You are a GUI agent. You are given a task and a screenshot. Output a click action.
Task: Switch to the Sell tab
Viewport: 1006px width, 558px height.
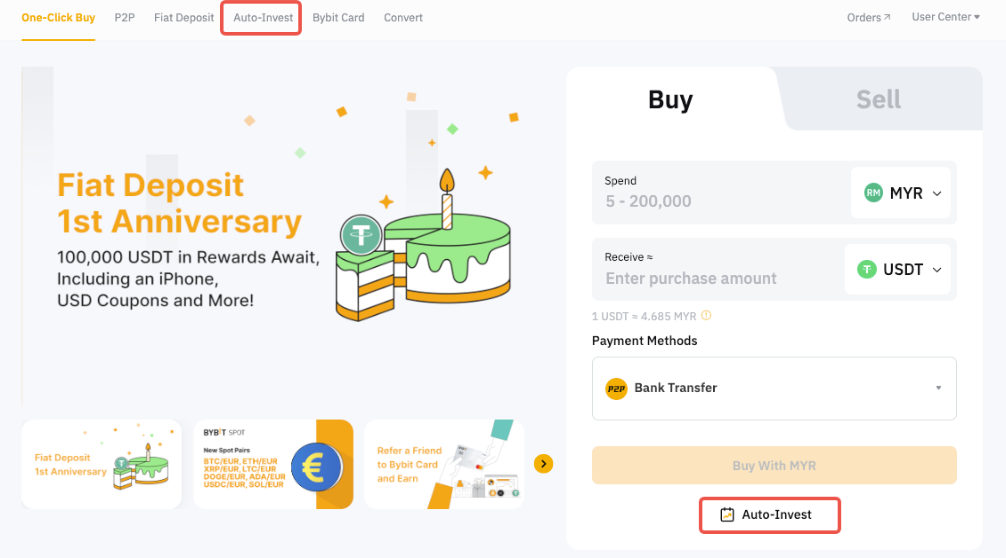[x=878, y=100]
